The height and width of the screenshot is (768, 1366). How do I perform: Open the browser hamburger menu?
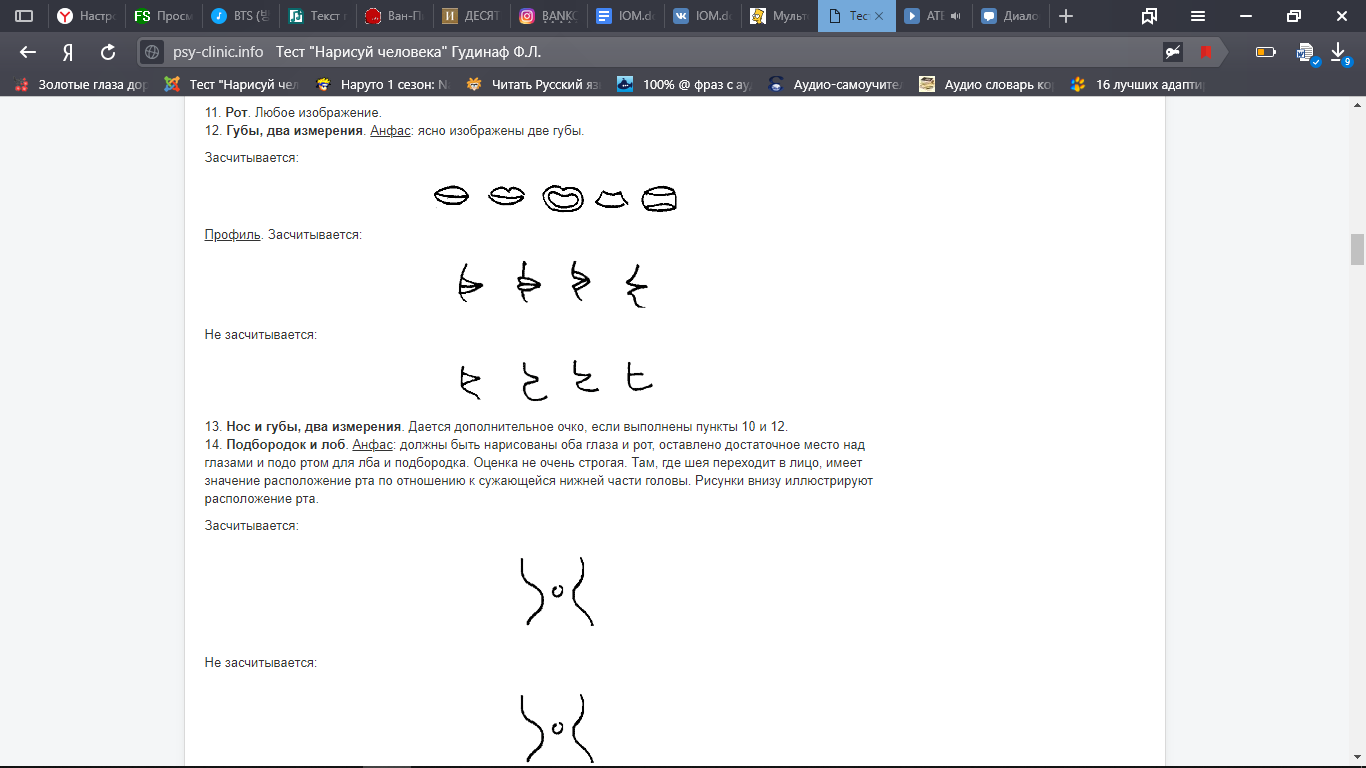[1198, 16]
